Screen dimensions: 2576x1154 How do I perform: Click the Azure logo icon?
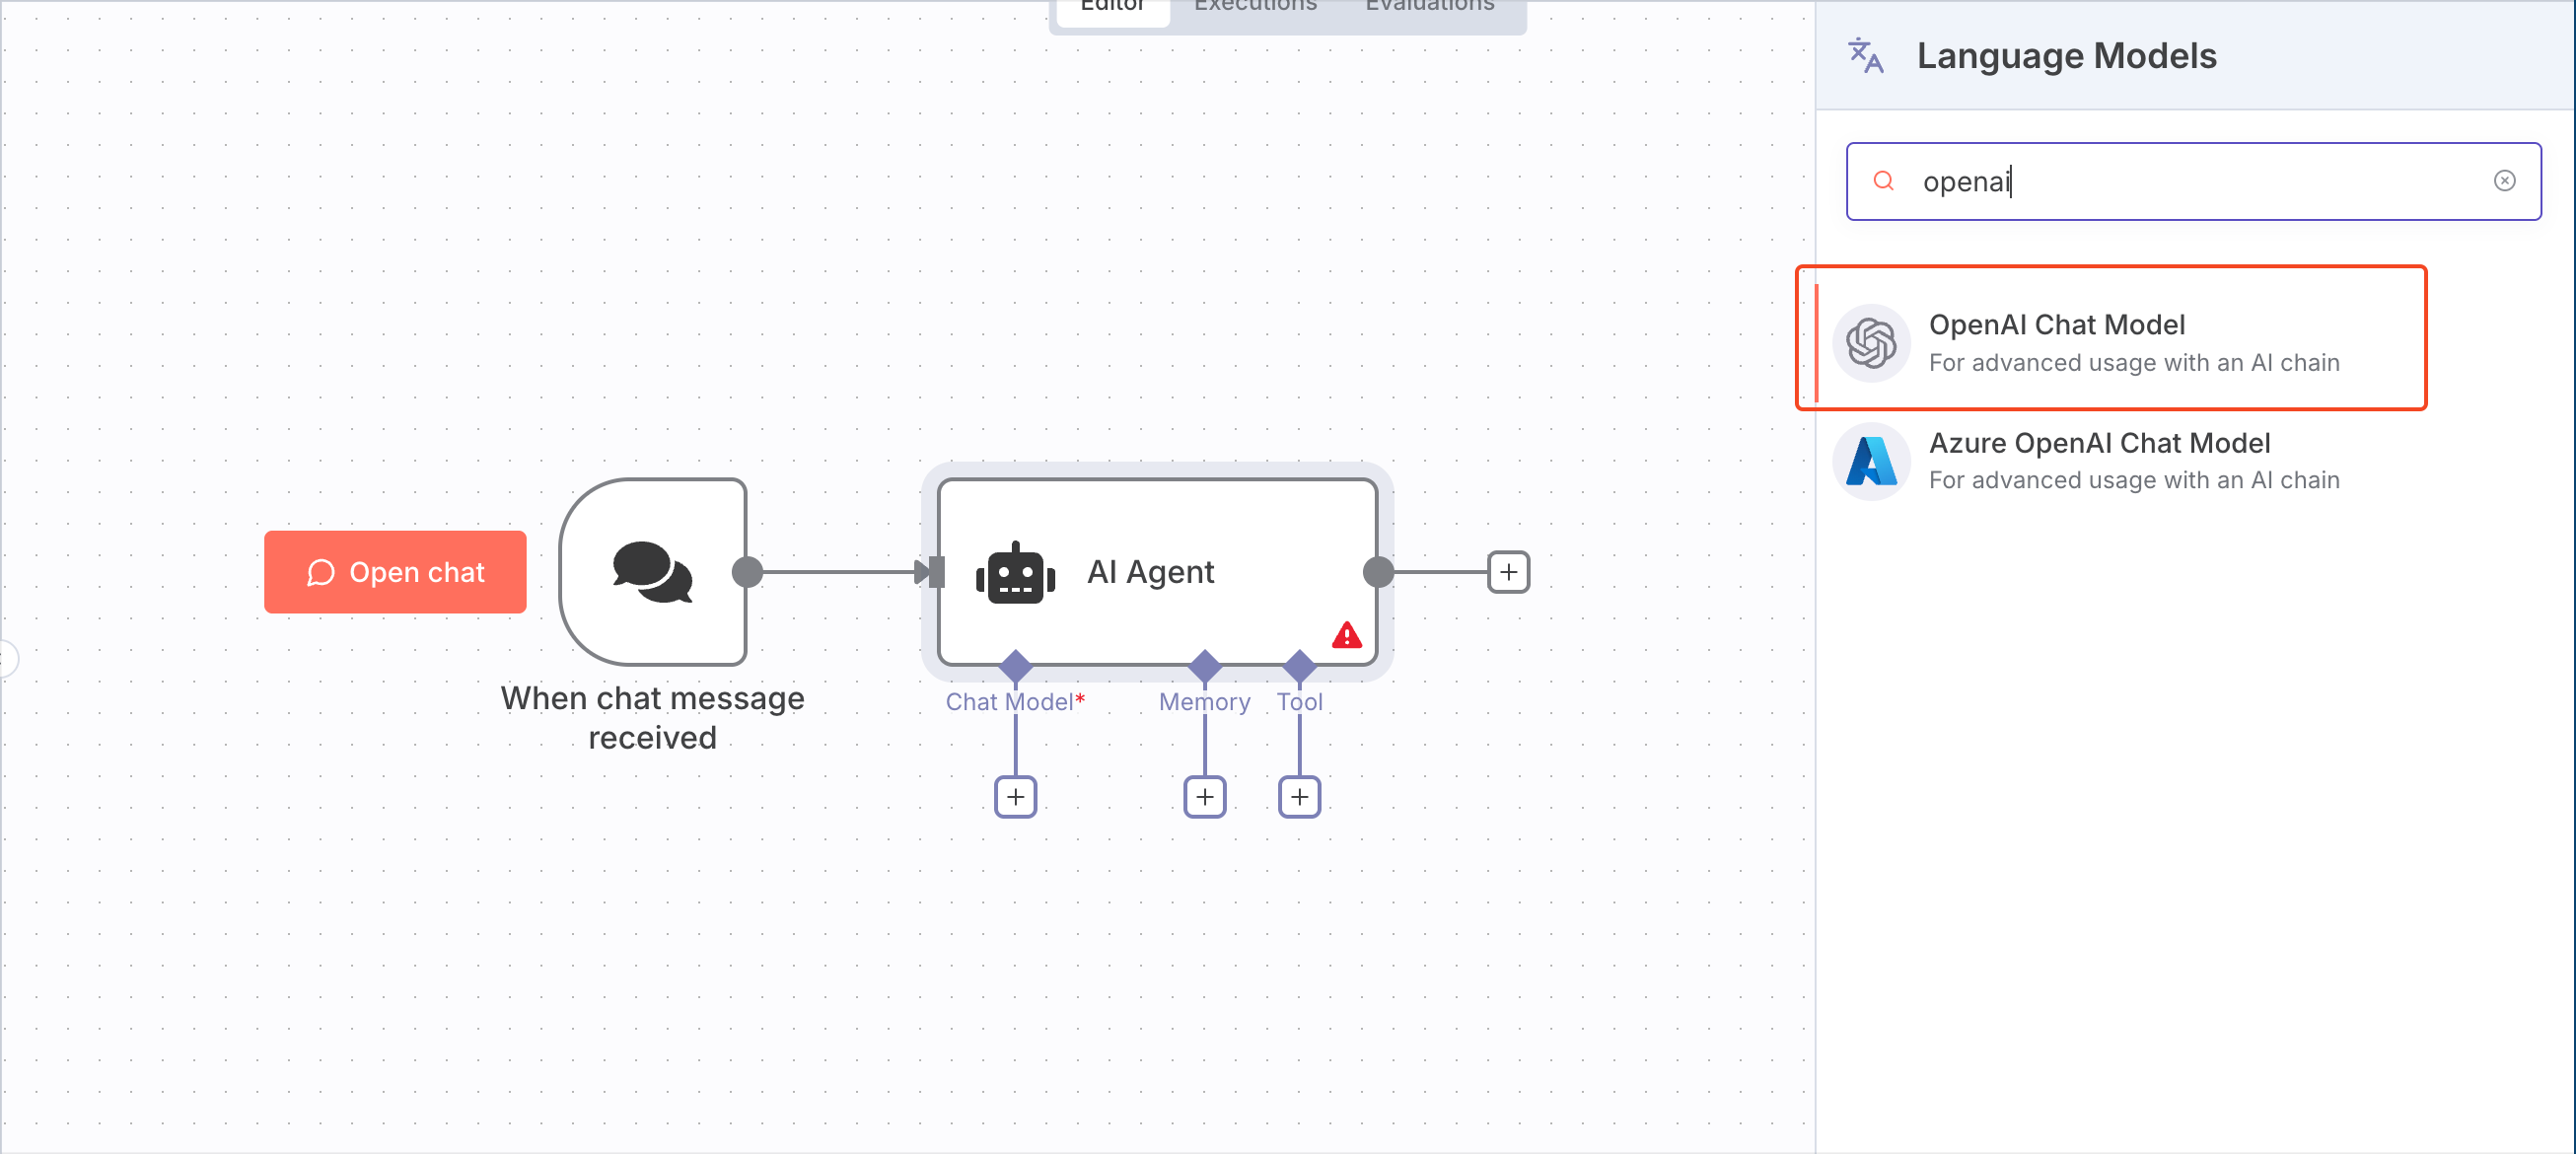tap(1870, 461)
